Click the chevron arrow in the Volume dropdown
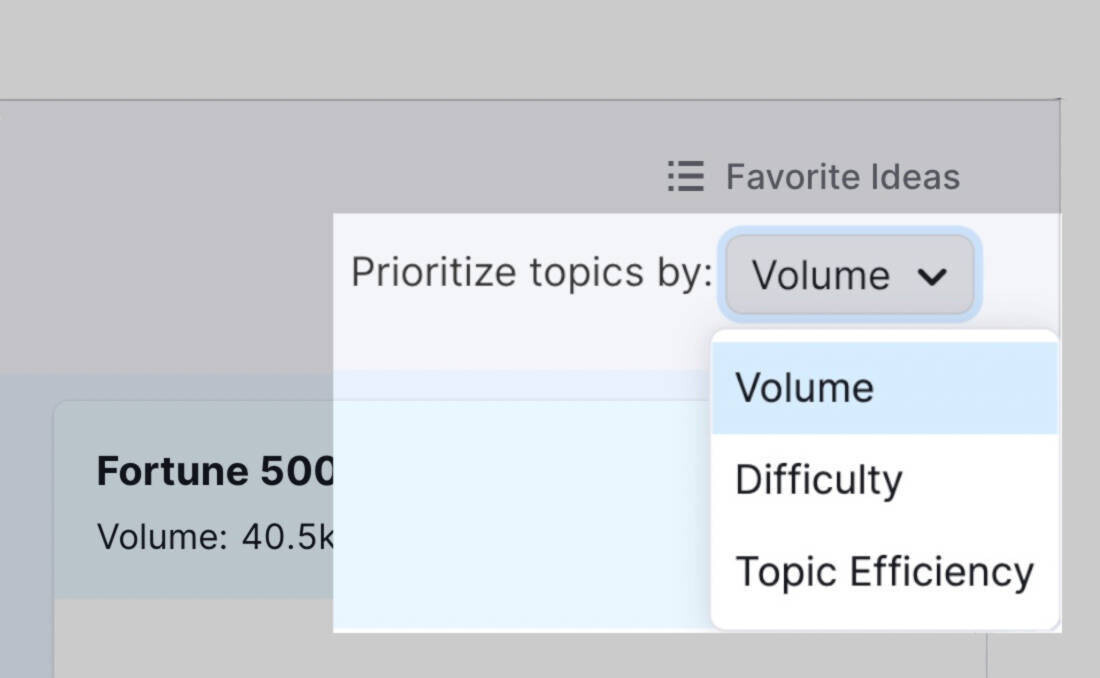The image size is (1100, 678). [x=932, y=276]
